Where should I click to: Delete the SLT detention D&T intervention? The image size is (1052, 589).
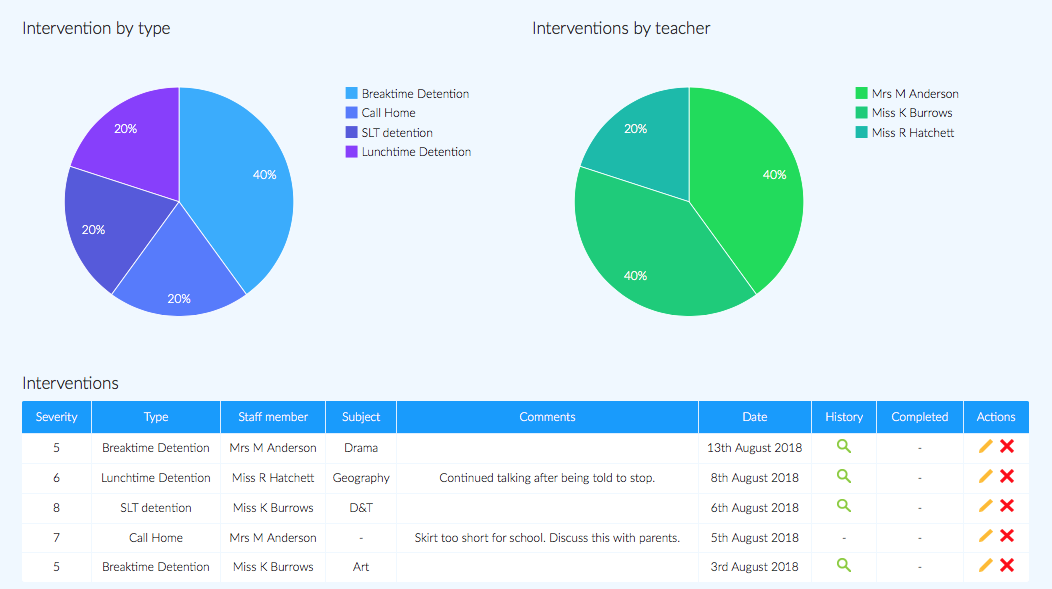pyautogui.click(x=1006, y=506)
